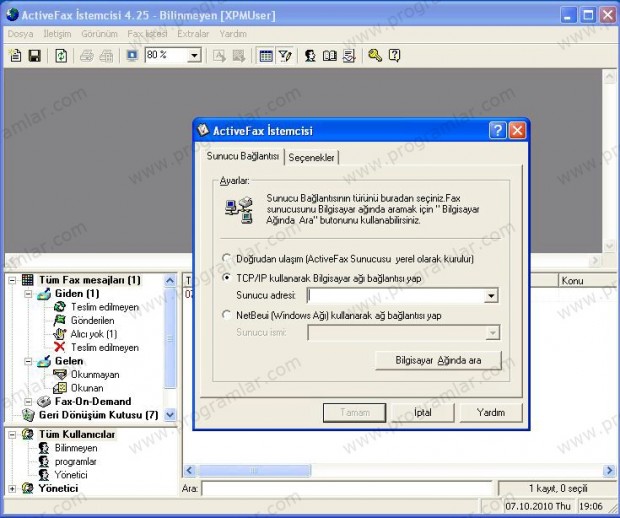Click the İptal button

(423, 412)
